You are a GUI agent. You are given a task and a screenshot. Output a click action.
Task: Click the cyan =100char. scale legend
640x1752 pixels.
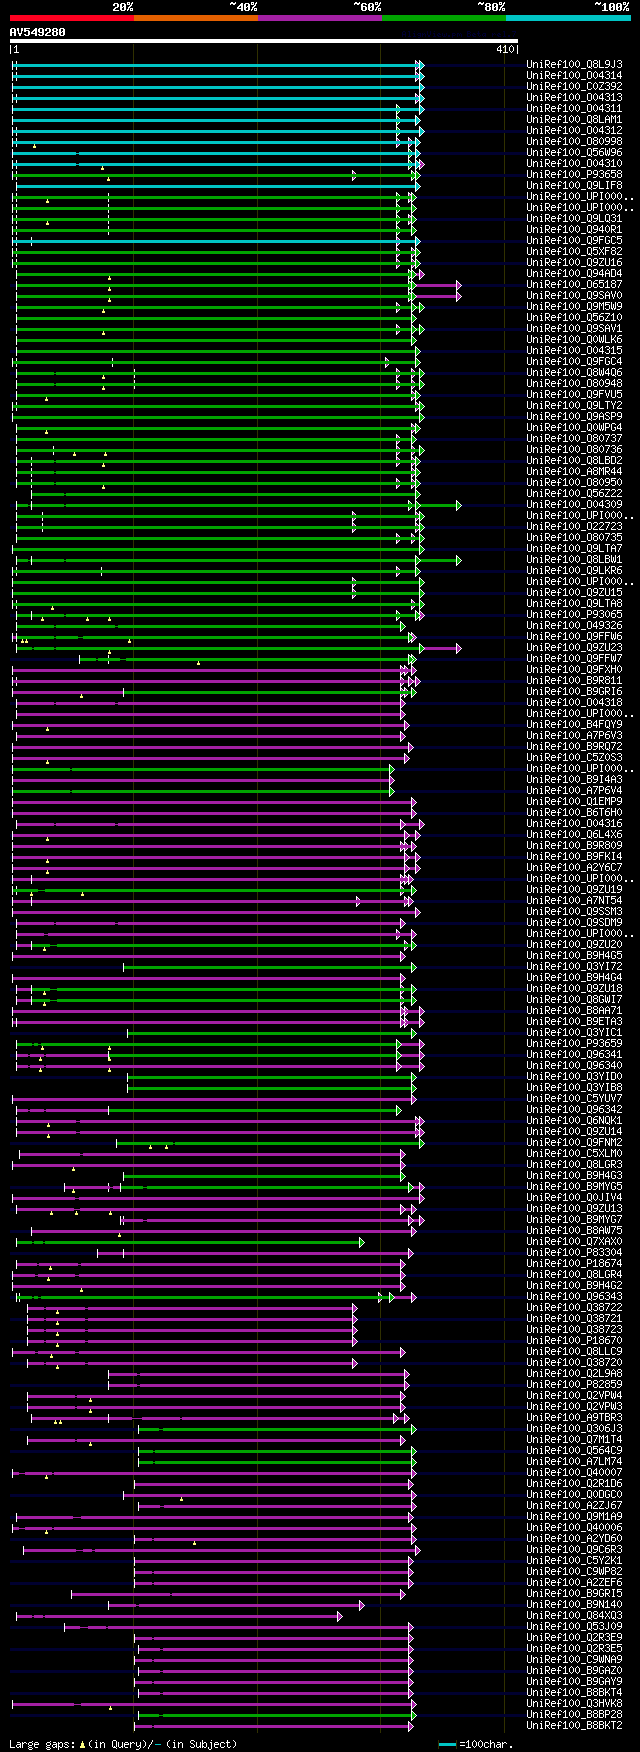476,1744
